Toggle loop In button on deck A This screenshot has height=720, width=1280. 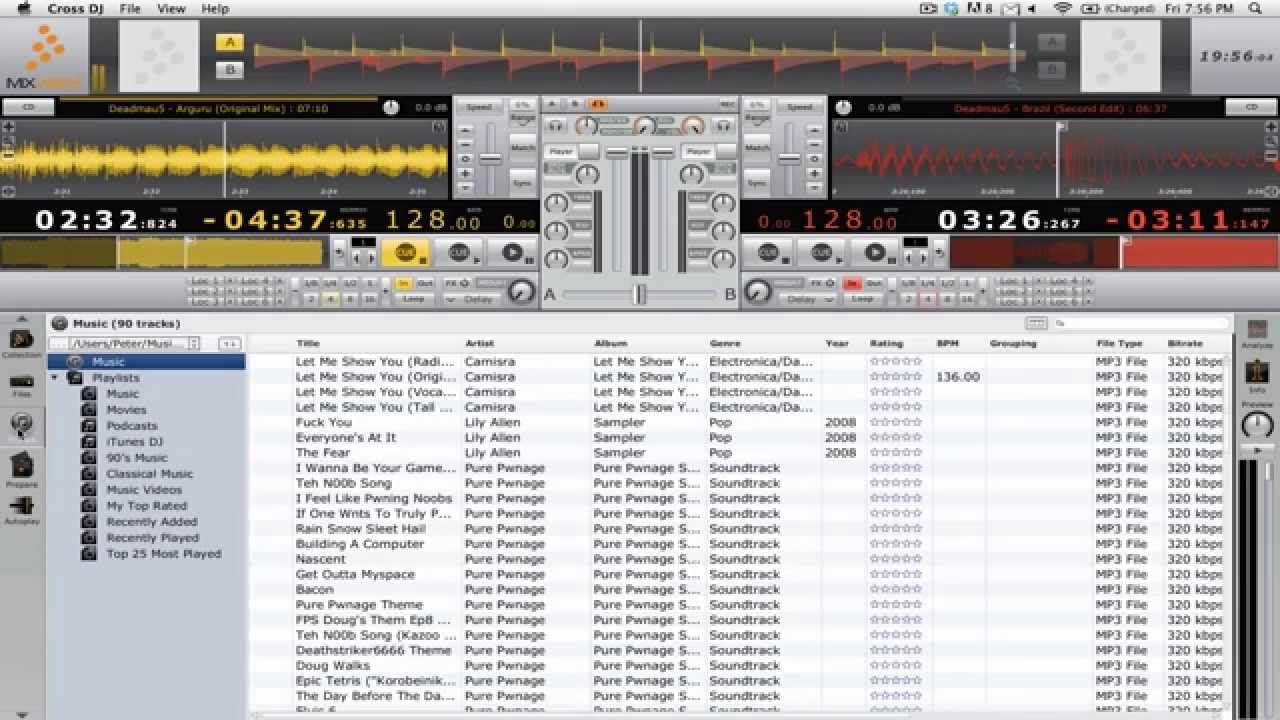coord(403,284)
